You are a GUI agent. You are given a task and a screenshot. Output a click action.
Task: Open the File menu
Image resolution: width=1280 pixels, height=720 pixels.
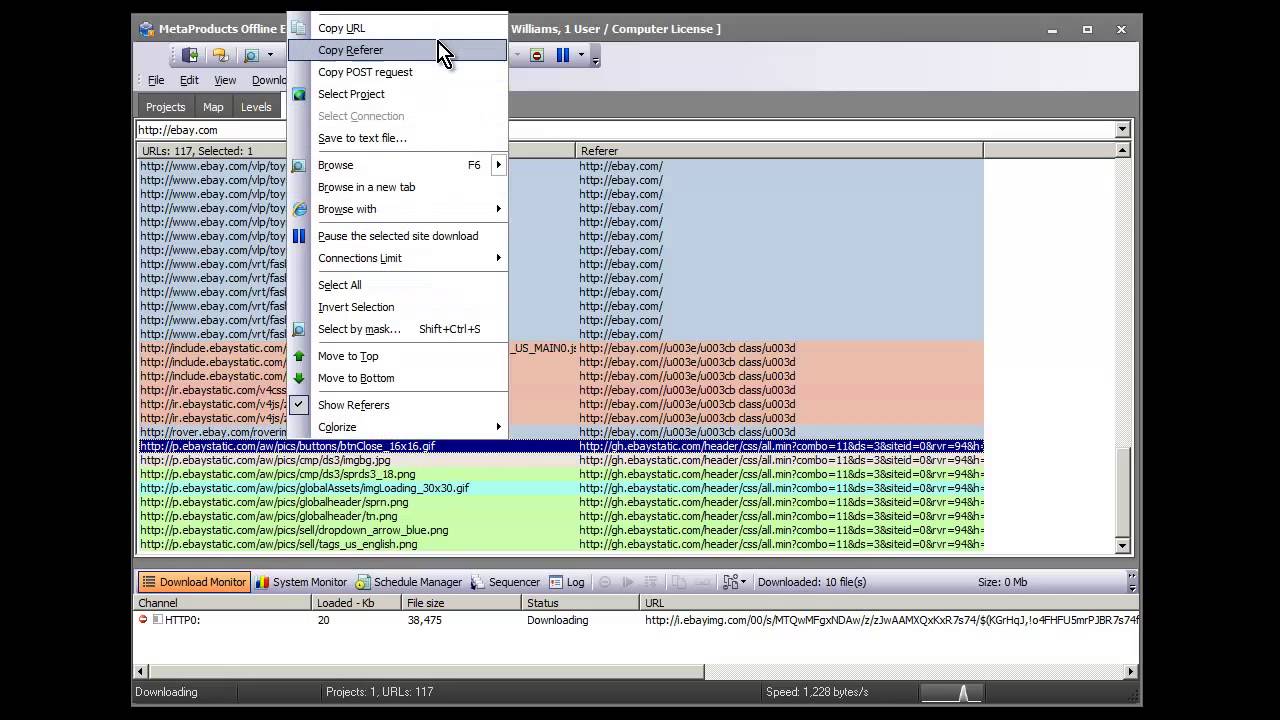pyautogui.click(x=156, y=80)
